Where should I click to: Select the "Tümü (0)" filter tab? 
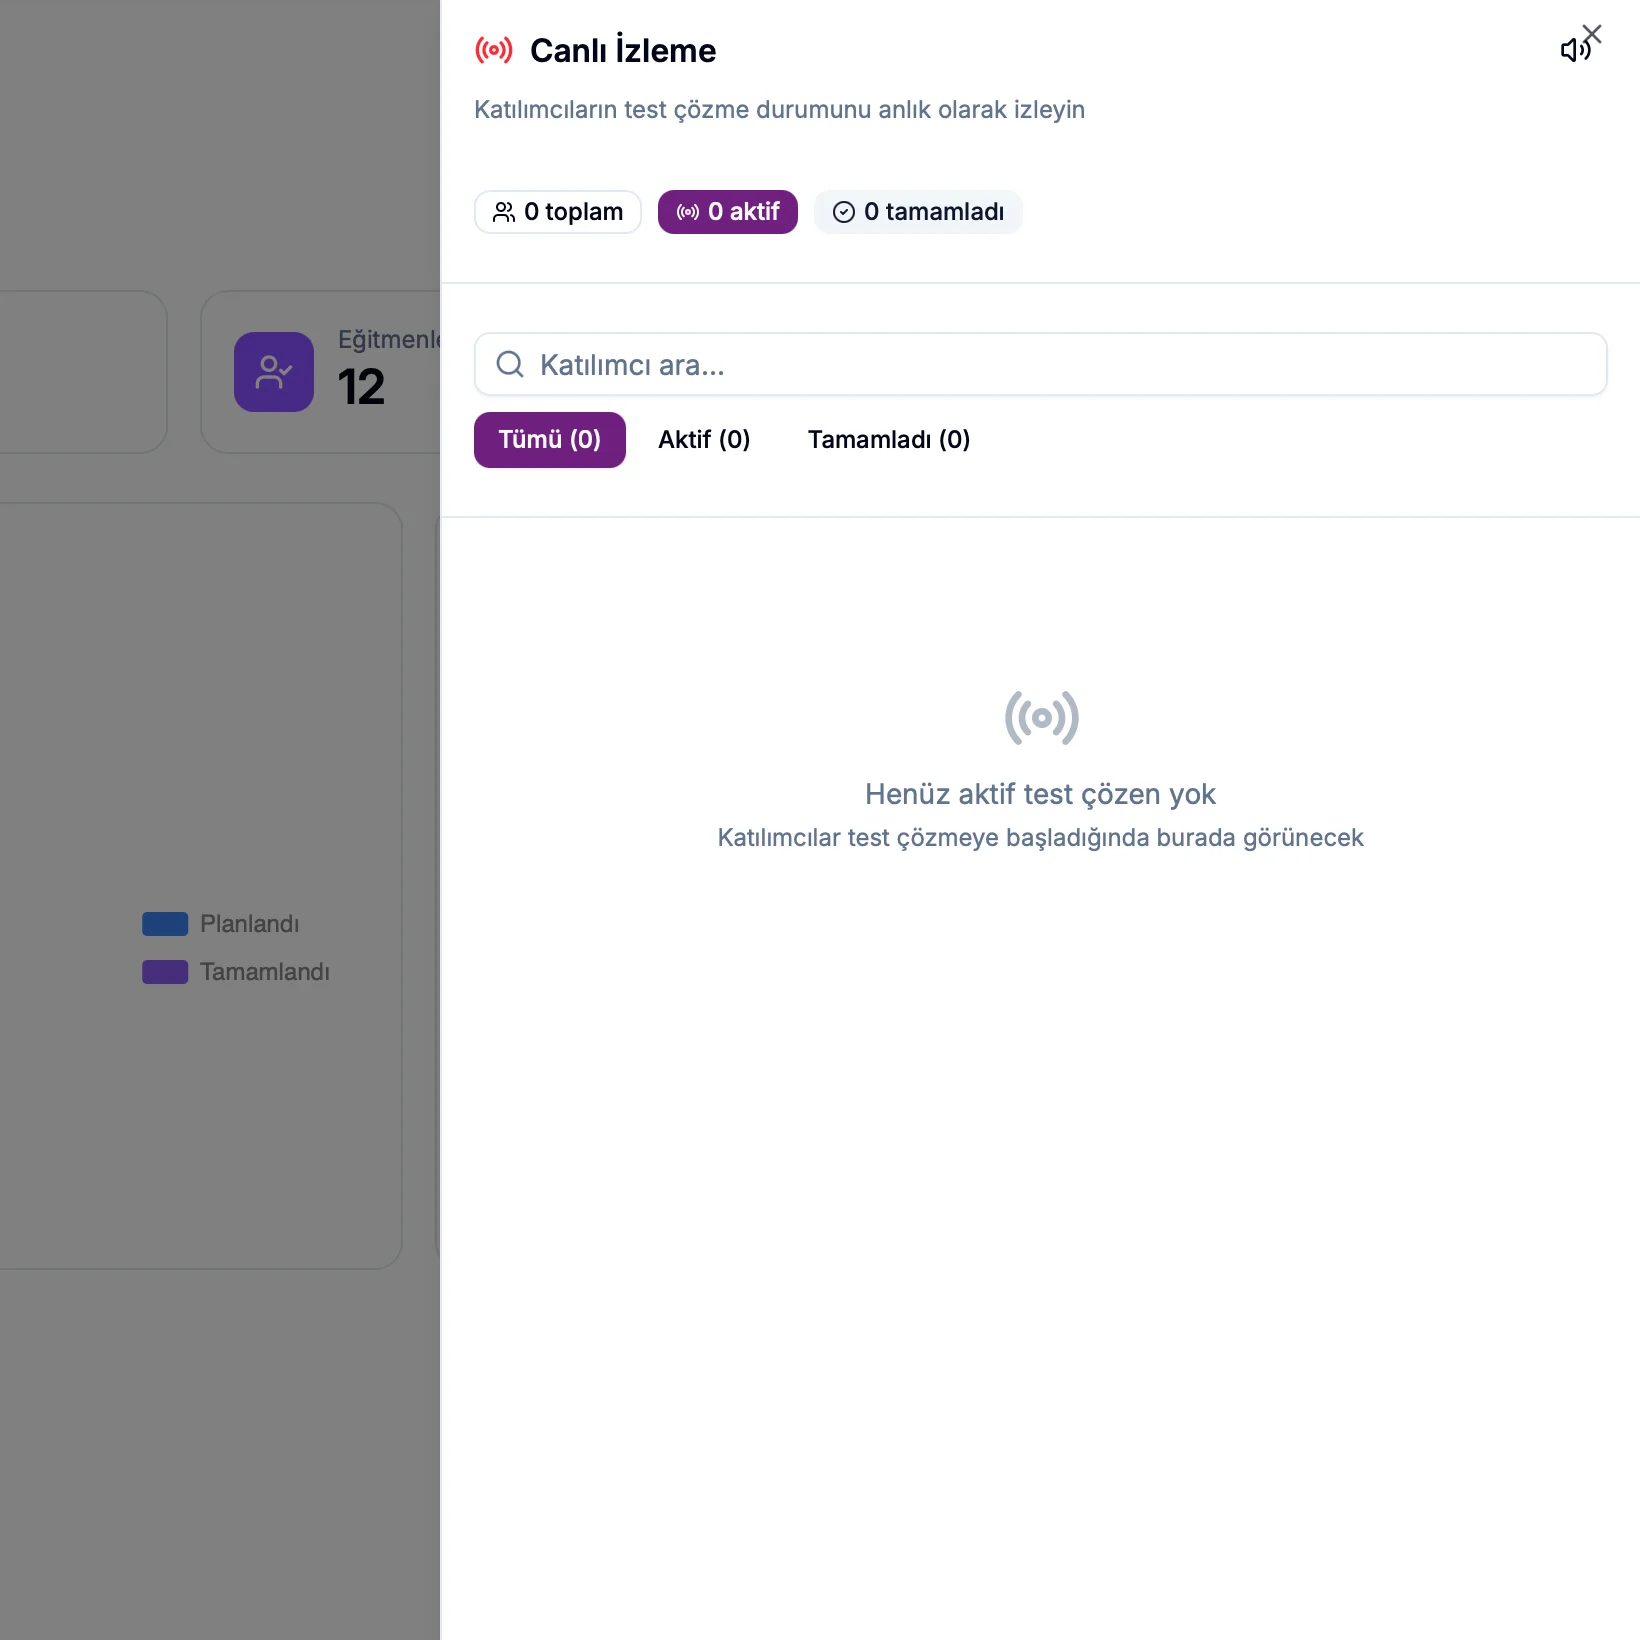pos(550,440)
